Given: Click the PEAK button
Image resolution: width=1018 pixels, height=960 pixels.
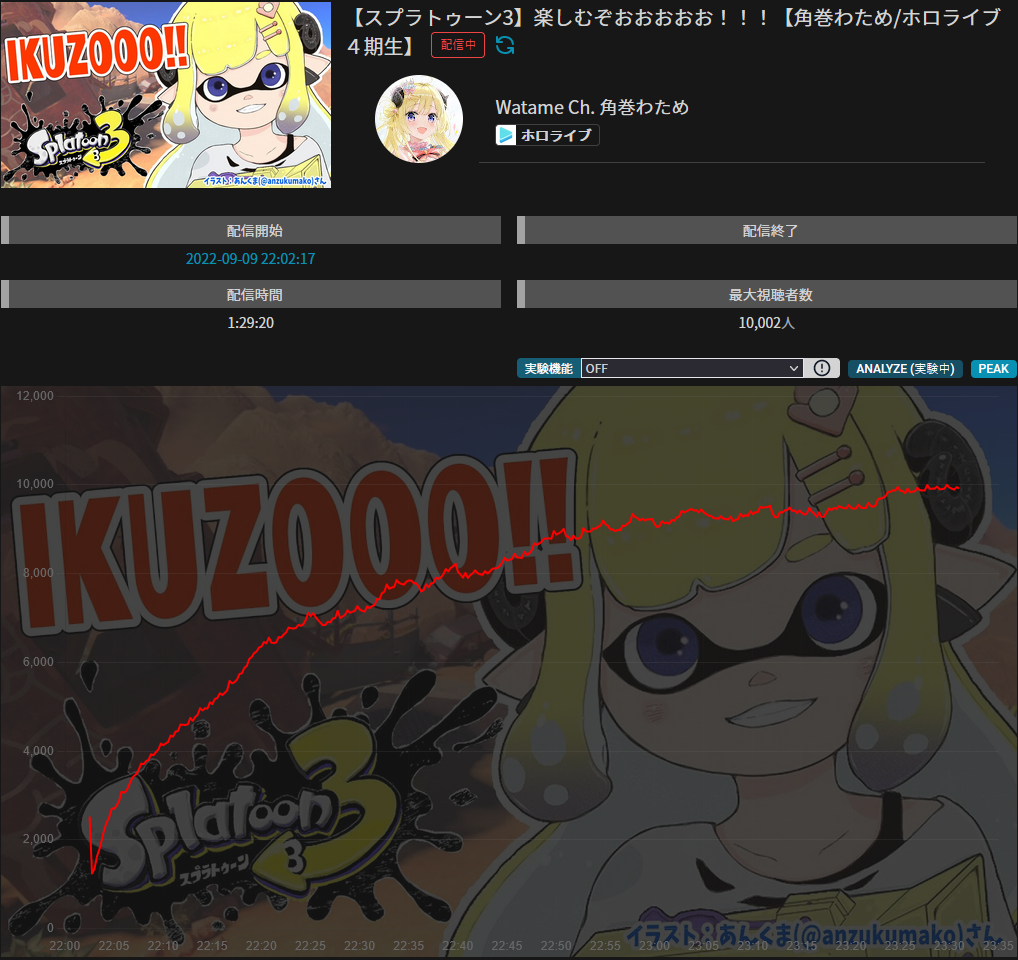Looking at the screenshot, I should 993,369.
